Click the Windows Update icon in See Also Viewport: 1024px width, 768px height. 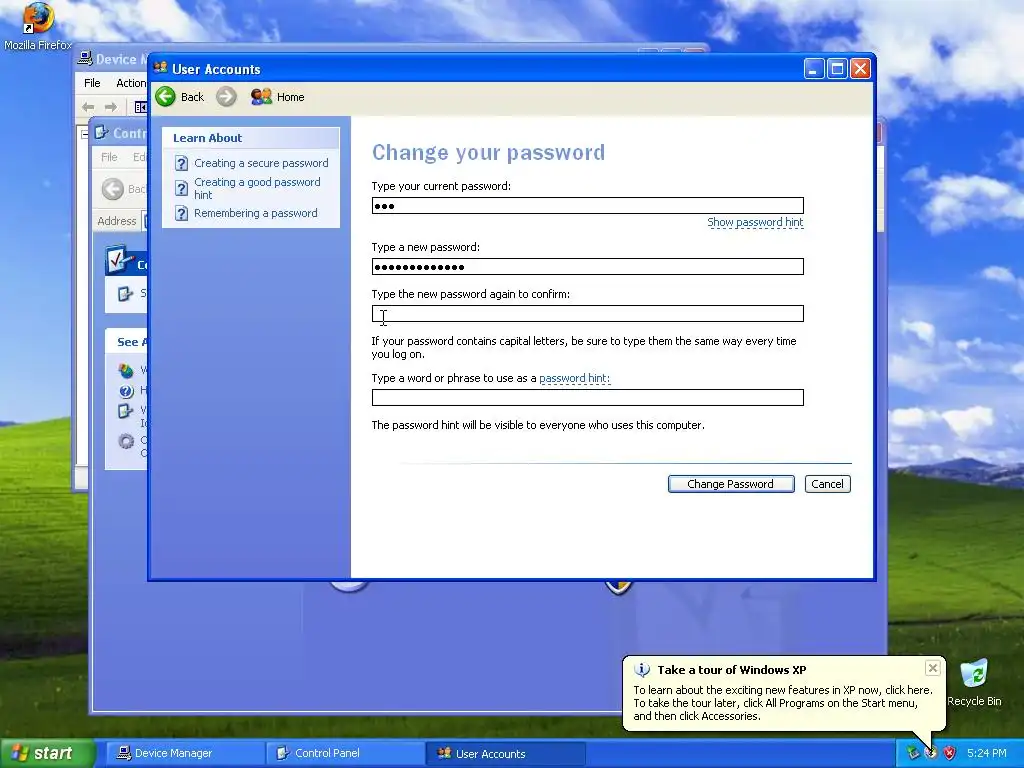126,371
